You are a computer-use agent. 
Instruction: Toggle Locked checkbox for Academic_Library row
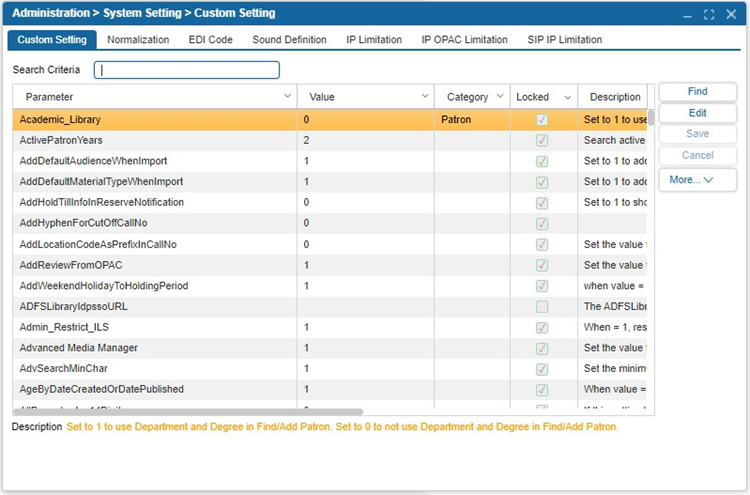coord(542,120)
